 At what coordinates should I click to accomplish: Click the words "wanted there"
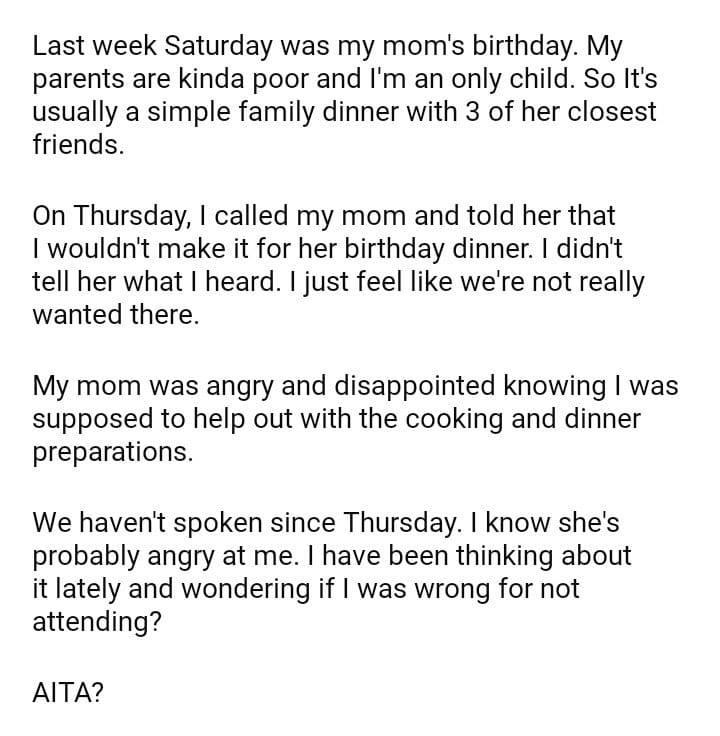[114, 315]
